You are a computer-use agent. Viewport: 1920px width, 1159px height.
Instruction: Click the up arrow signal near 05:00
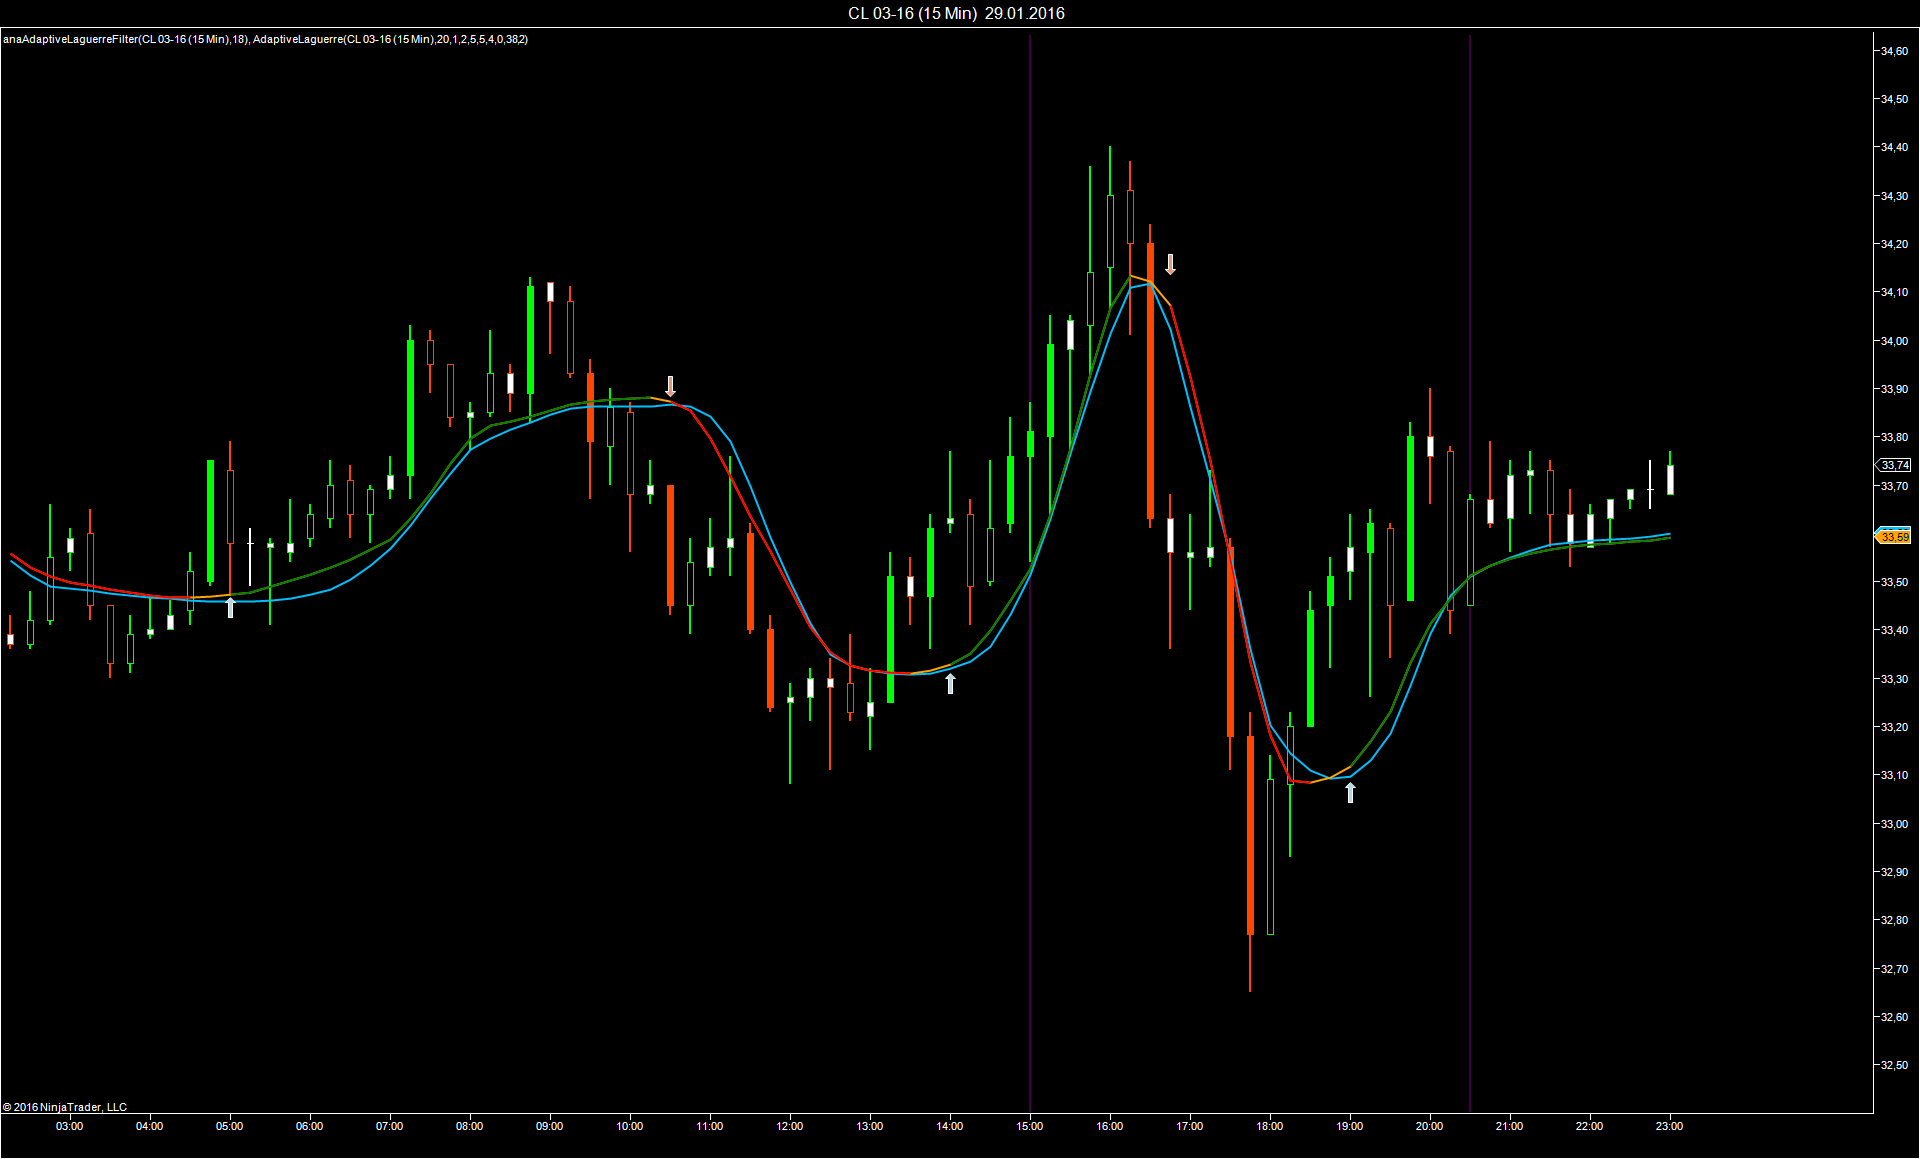(230, 607)
